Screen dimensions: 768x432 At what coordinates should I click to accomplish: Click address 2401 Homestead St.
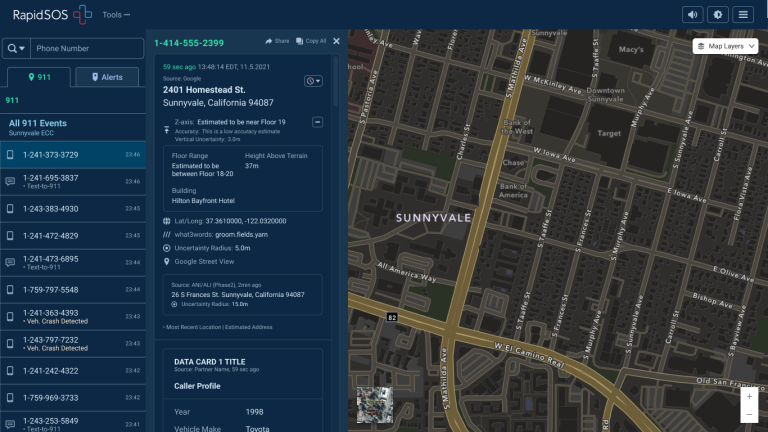204,90
